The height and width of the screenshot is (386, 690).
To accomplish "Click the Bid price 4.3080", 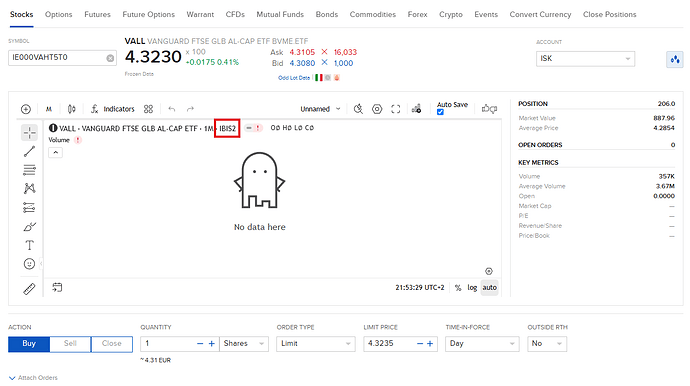I will click(302, 63).
